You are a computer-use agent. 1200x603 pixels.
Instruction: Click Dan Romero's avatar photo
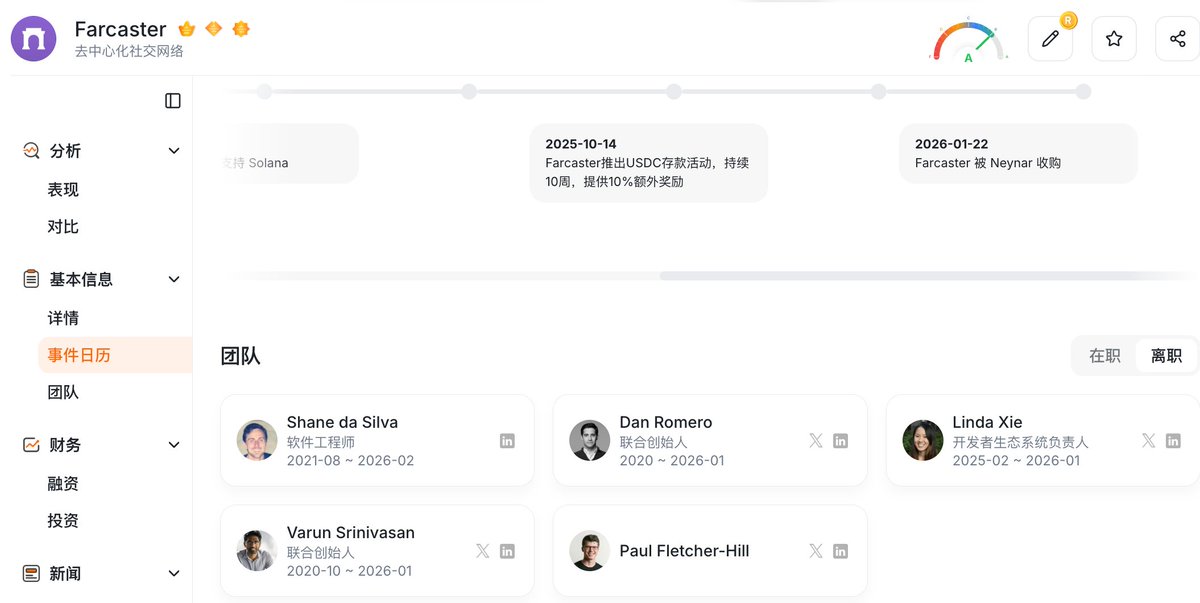[x=590, y=441]
